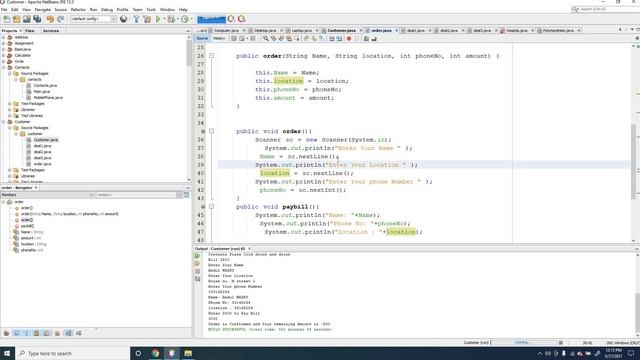Click the History view button
Image resolution: width=640 pixels, height=360 pixels.
(x=219, y=38)
